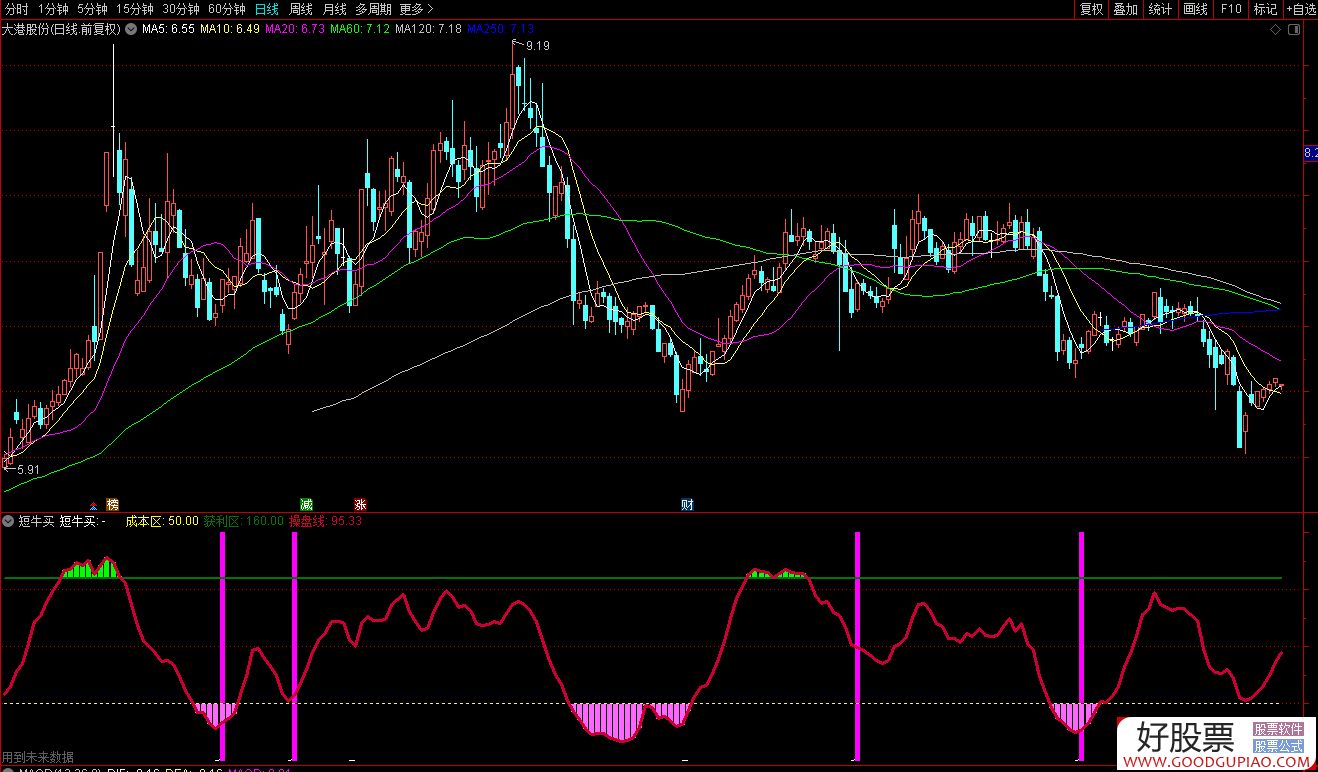Click the 叠加 overlay button
This screenshot has width=1318, height=772.
pos(1126,9)
